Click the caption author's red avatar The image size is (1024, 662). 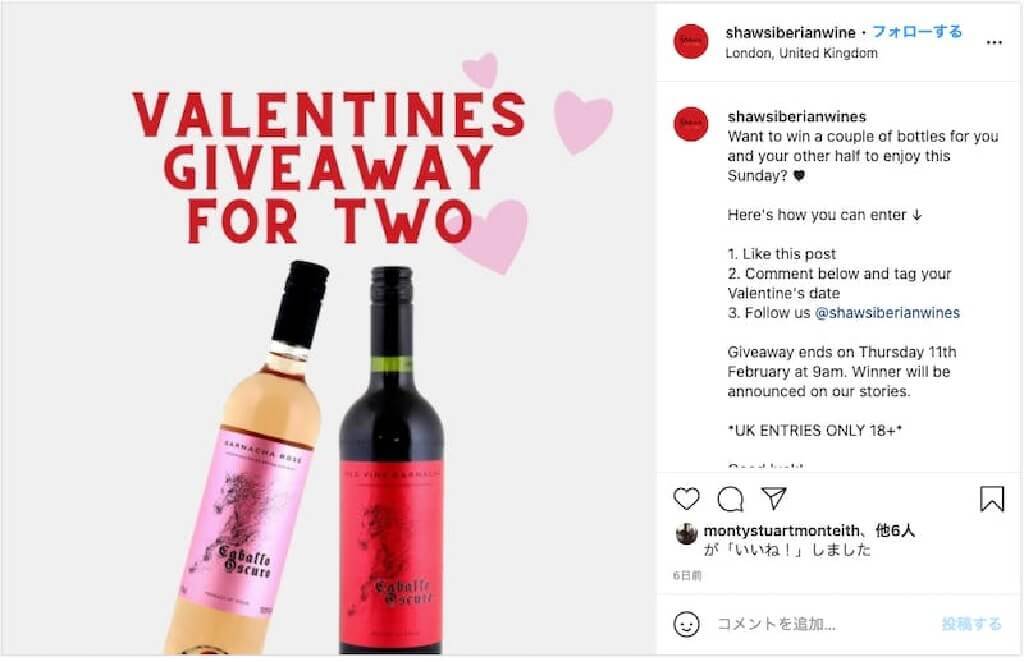pos(691,123)
